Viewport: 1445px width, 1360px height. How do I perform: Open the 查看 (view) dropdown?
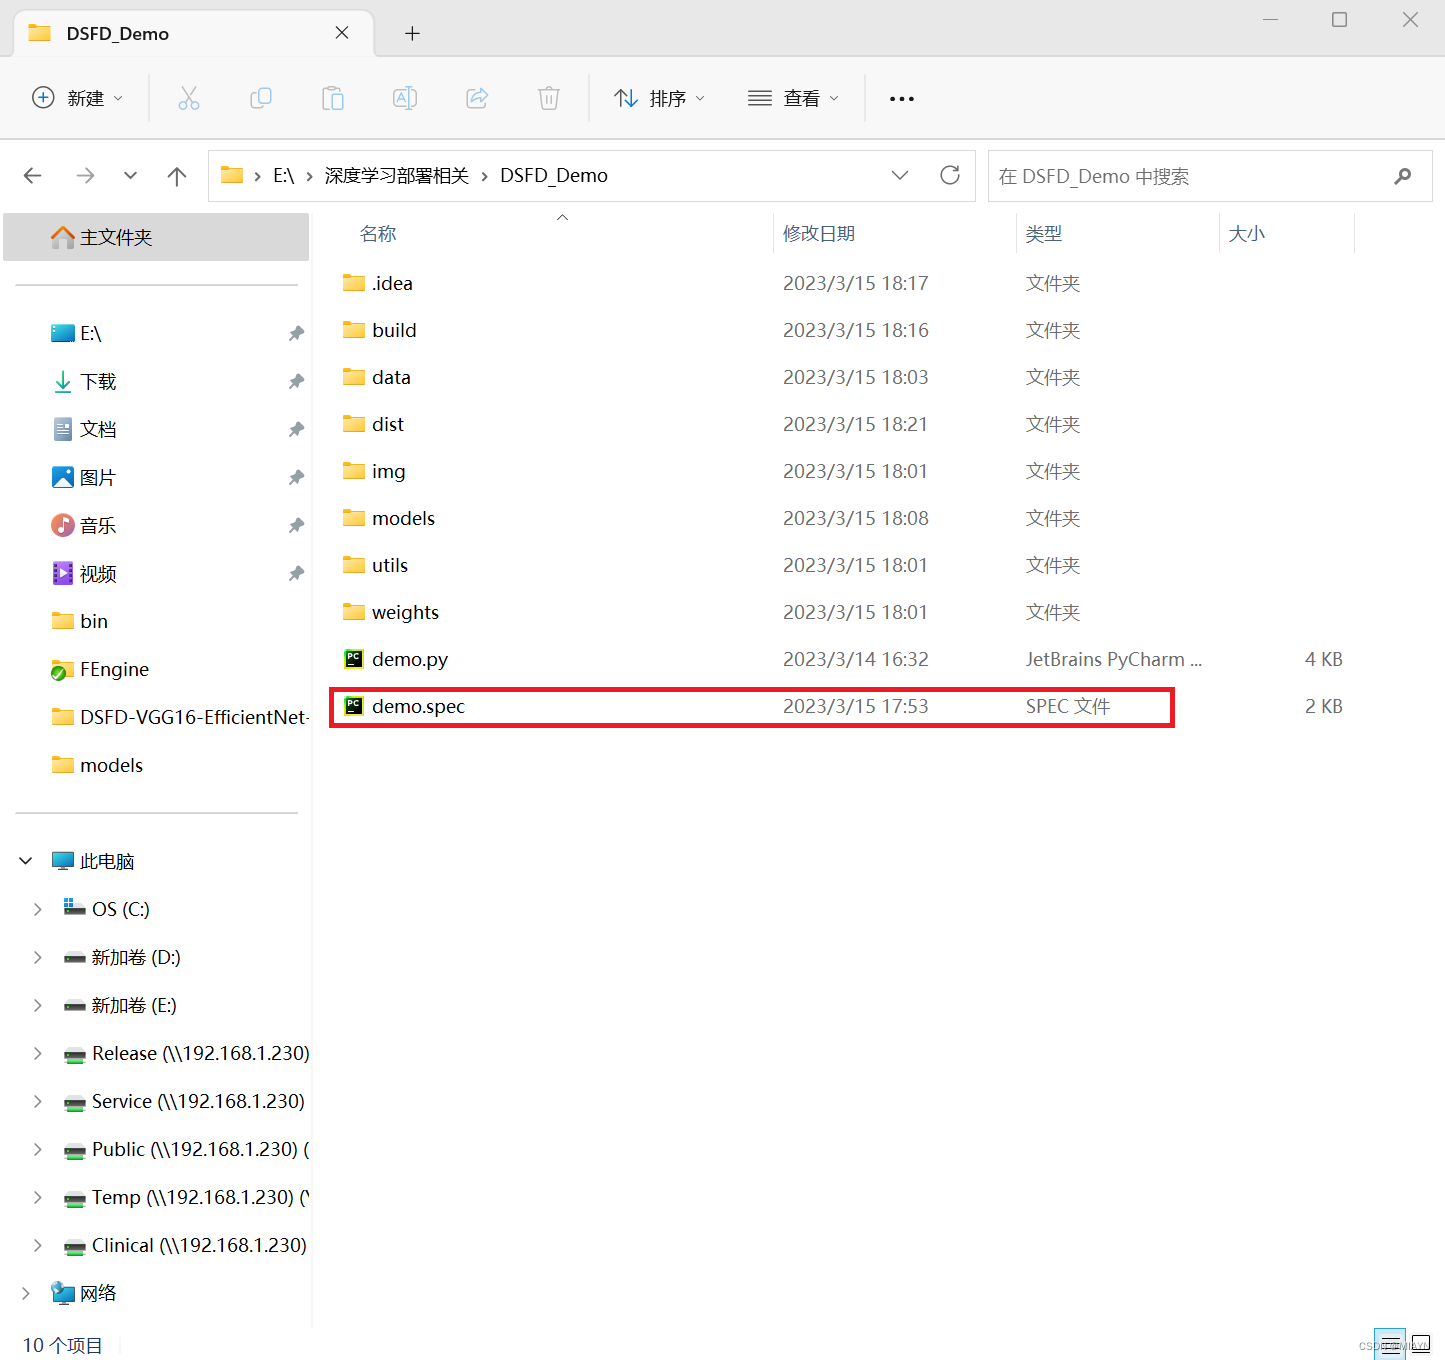click(793, 98)
